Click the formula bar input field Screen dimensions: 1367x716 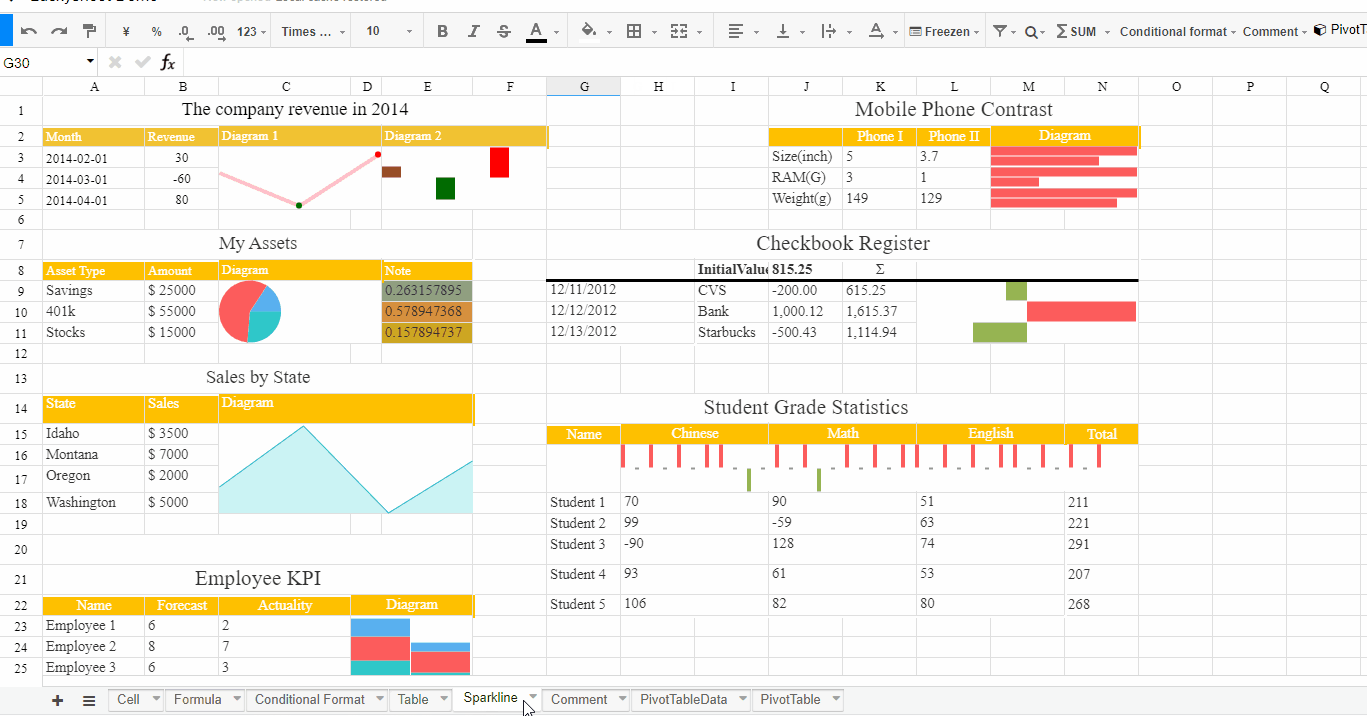pos(775,62)
